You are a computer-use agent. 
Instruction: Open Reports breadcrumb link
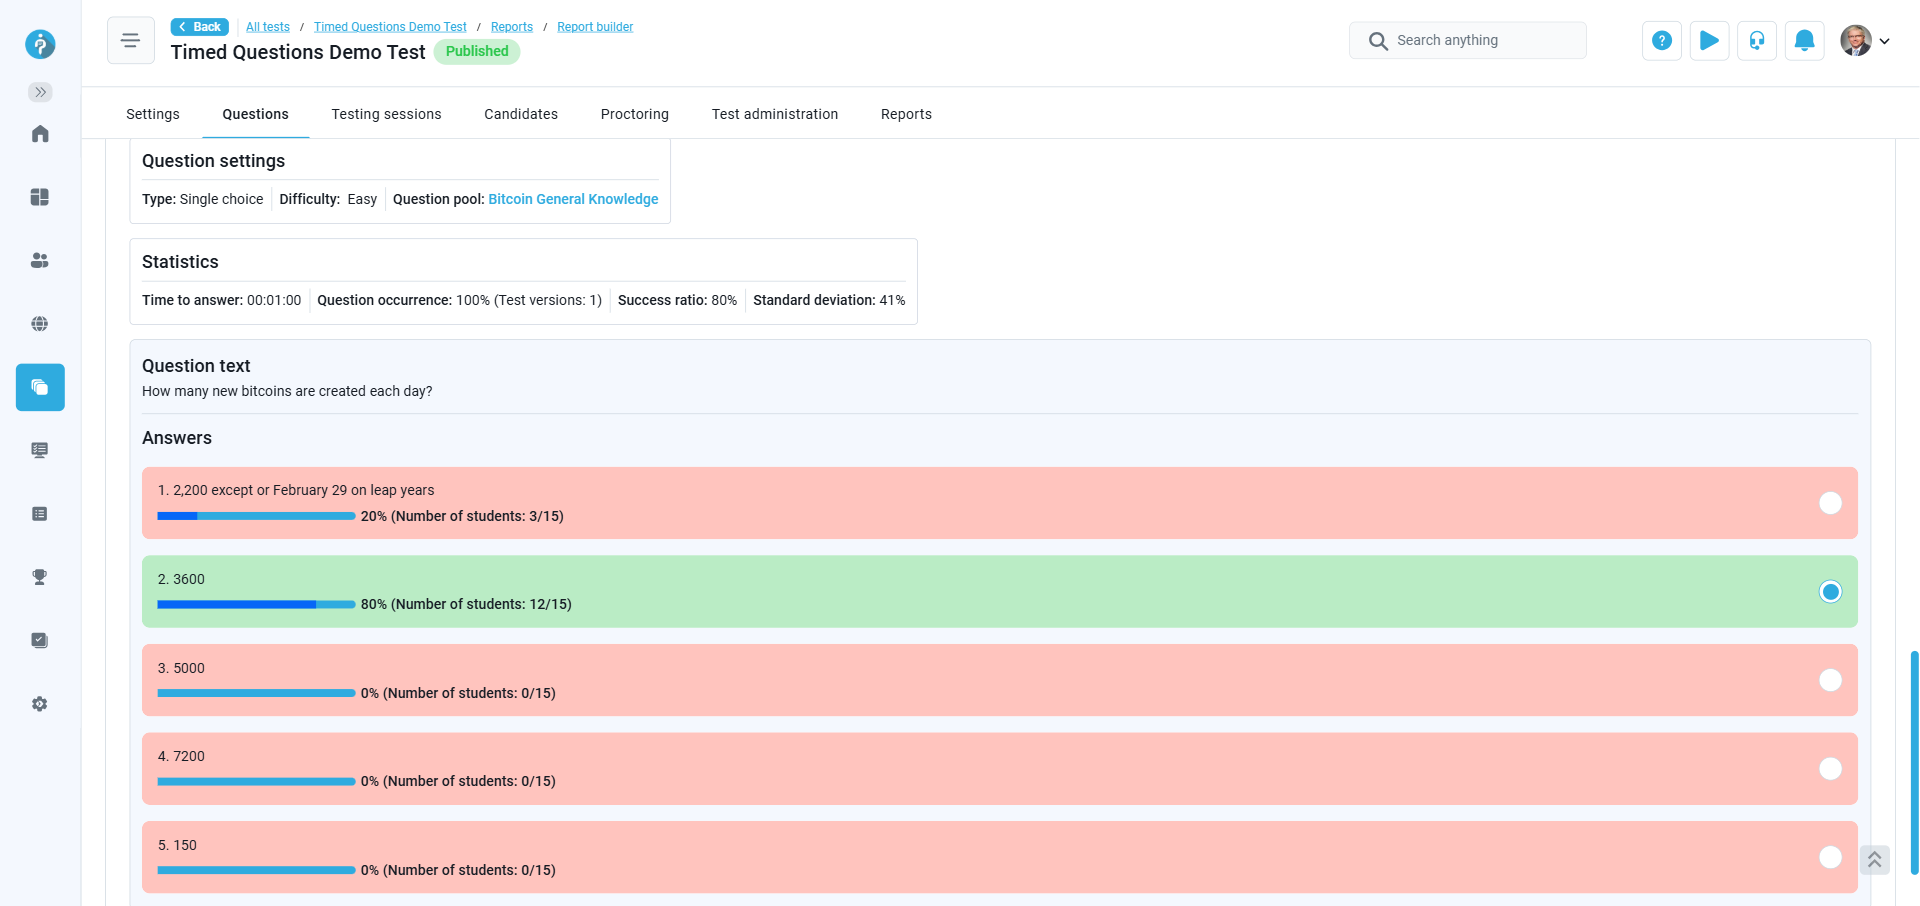(512, 27)
